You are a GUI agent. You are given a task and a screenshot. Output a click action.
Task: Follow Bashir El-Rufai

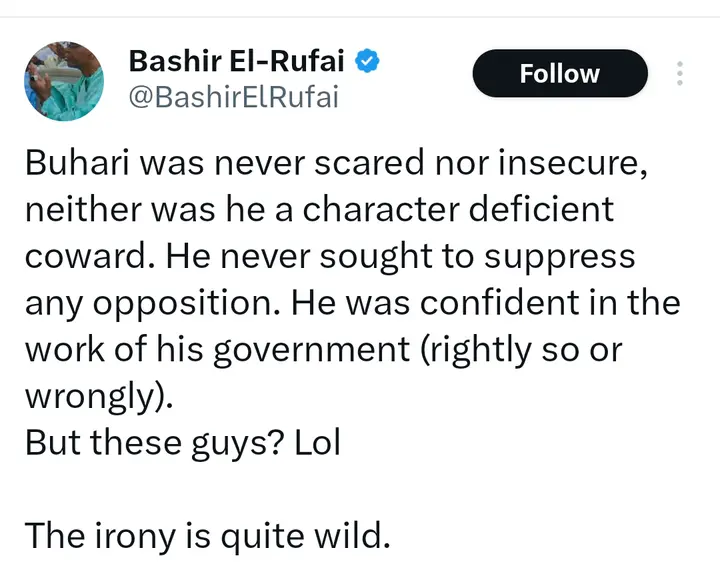[559, 74]
